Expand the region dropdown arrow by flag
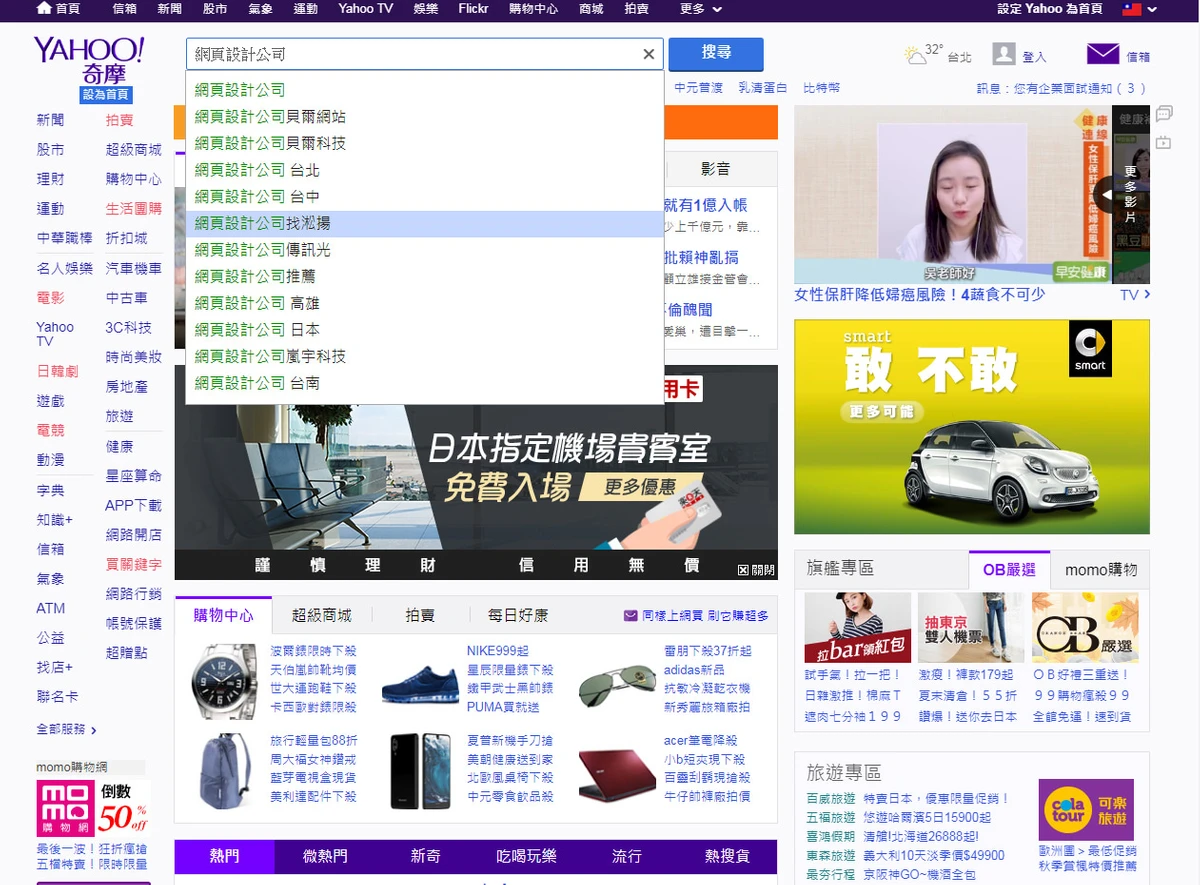This screenshot has width=1200, height=885. coord(1153,9)
